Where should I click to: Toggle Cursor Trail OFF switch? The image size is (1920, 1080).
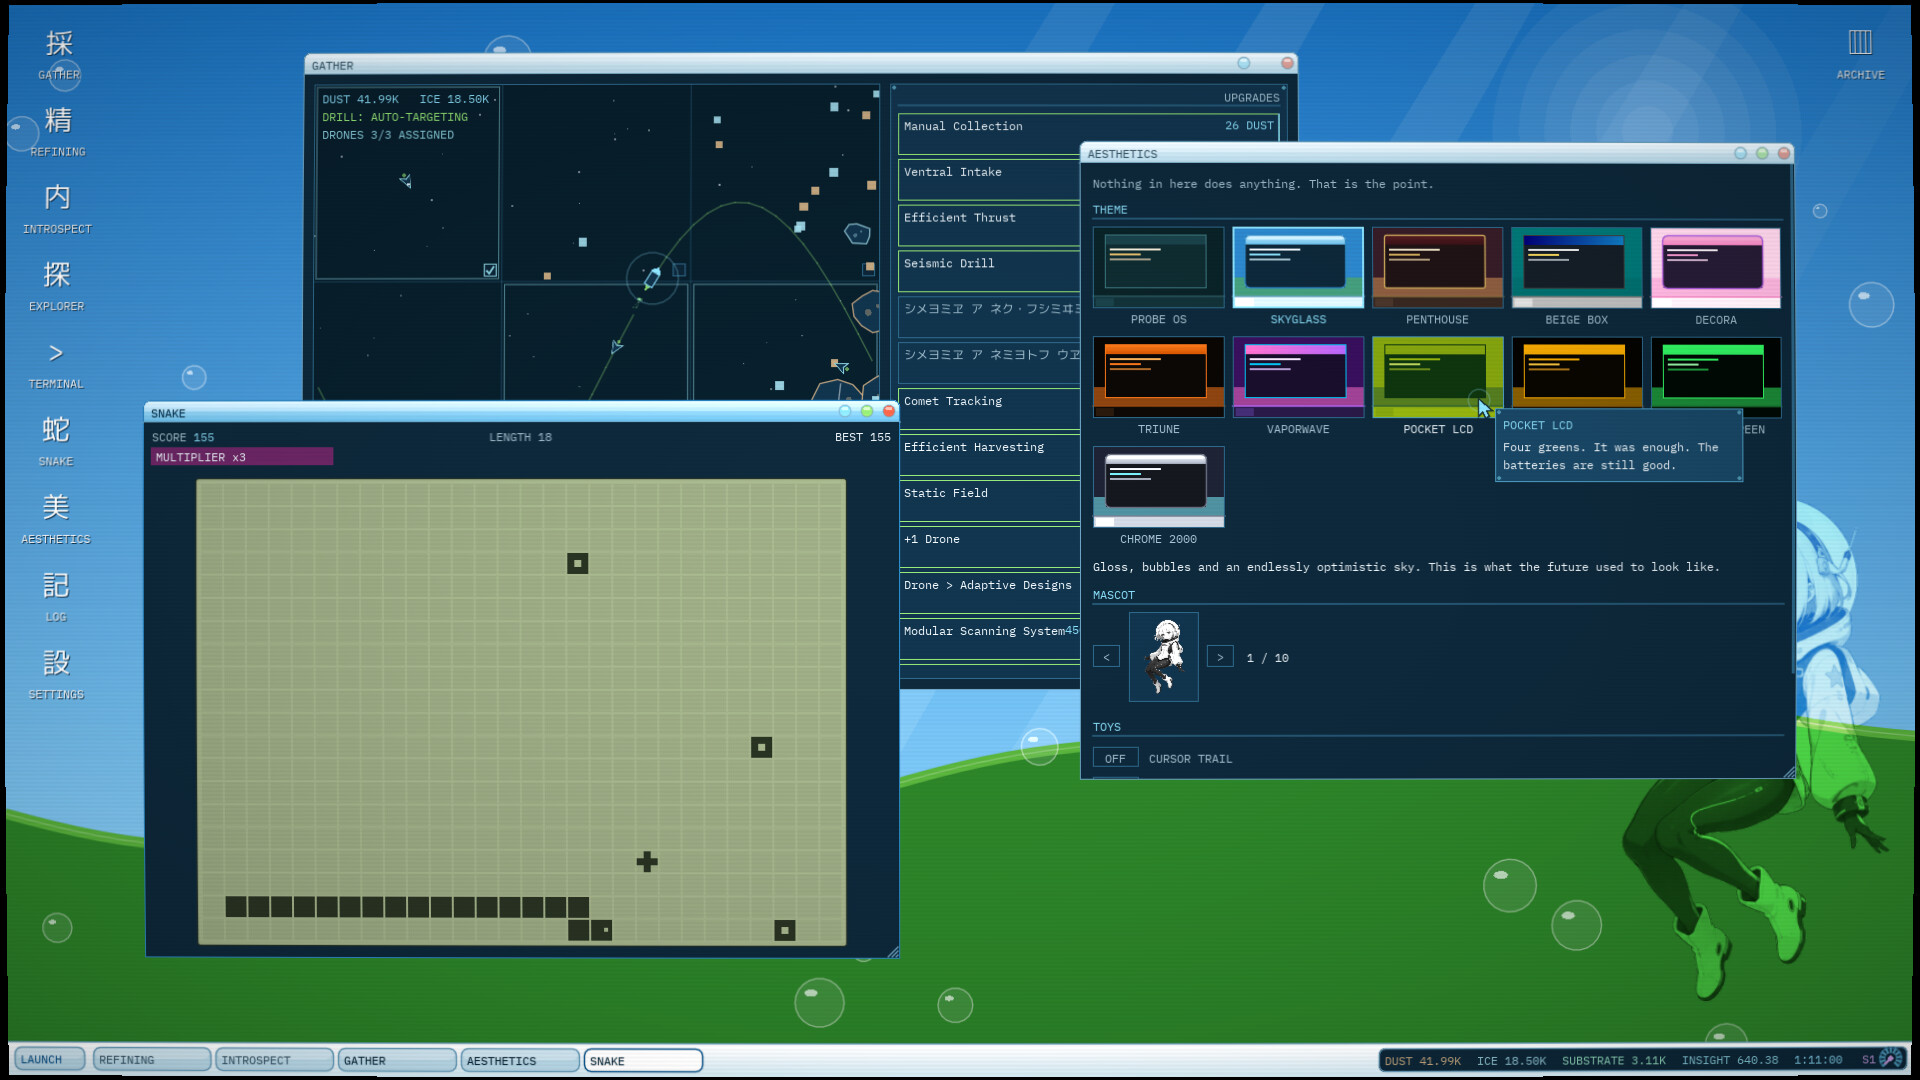(x=1115, y=759)
